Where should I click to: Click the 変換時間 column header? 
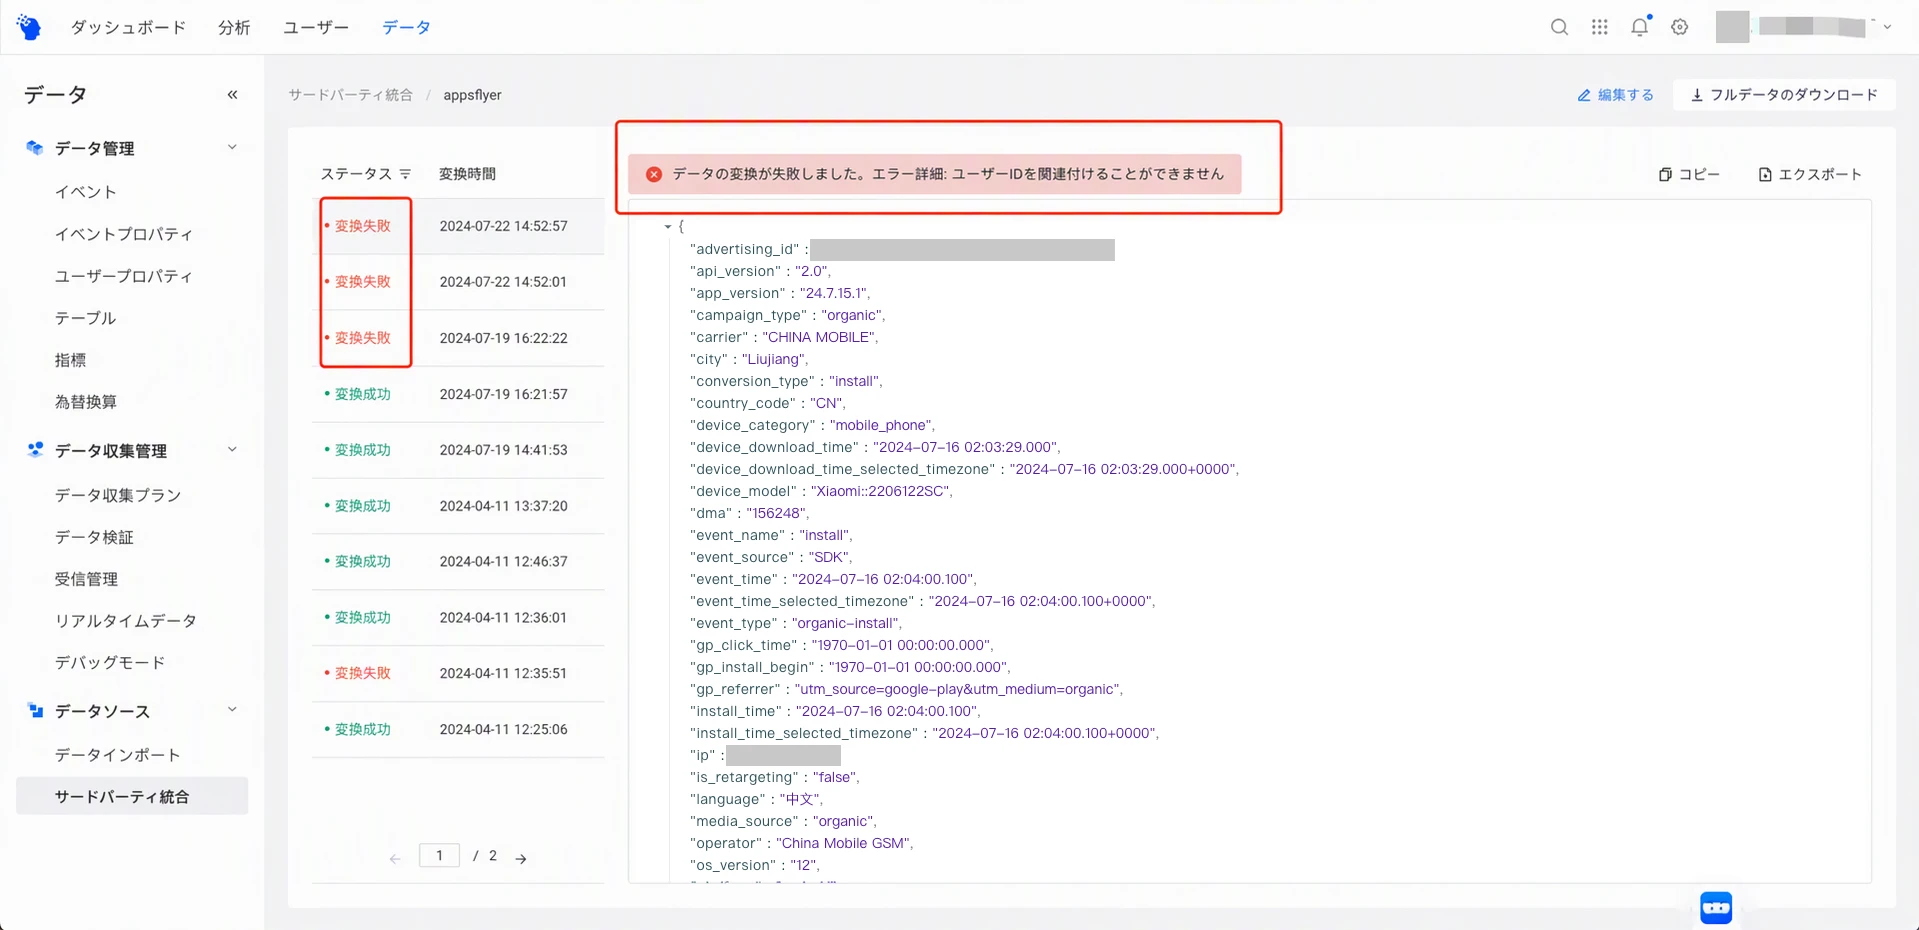467,174
